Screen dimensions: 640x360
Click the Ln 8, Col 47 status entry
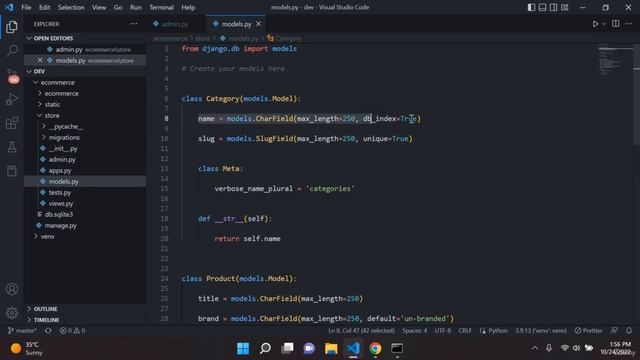(361, 331)
